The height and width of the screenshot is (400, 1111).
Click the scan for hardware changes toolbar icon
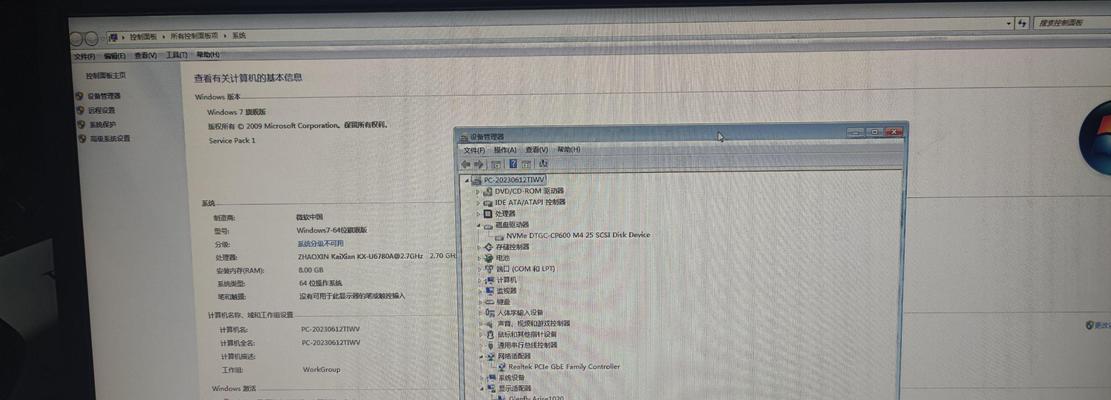543,164
